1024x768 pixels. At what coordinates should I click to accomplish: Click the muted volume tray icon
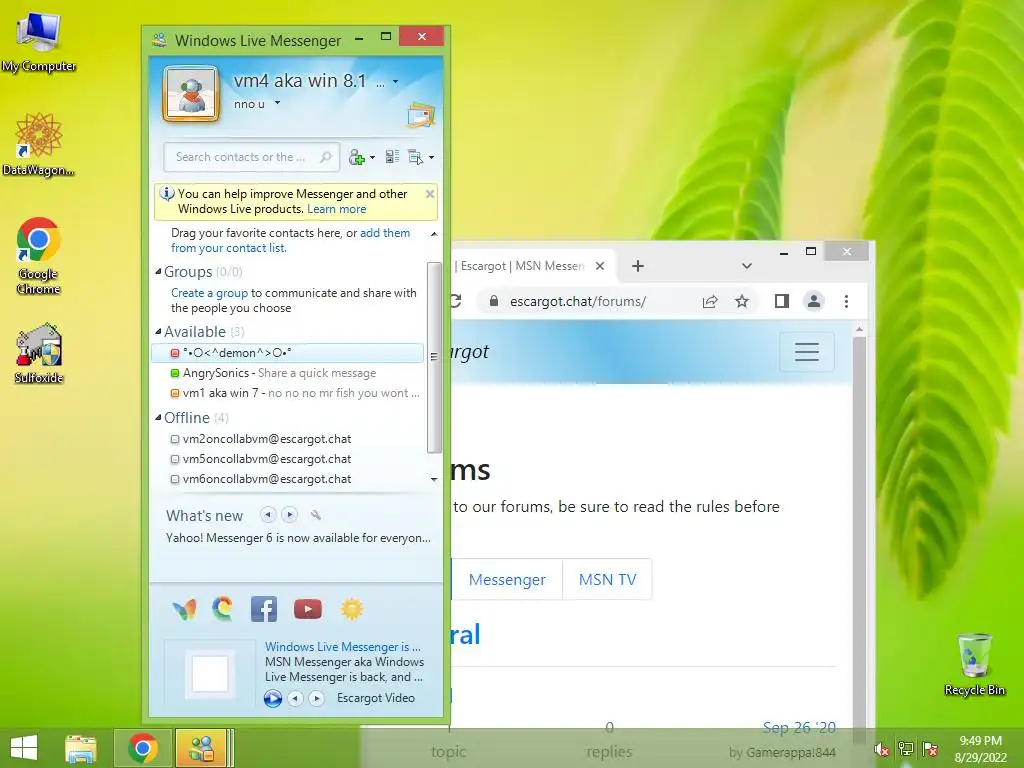[882, 750]
